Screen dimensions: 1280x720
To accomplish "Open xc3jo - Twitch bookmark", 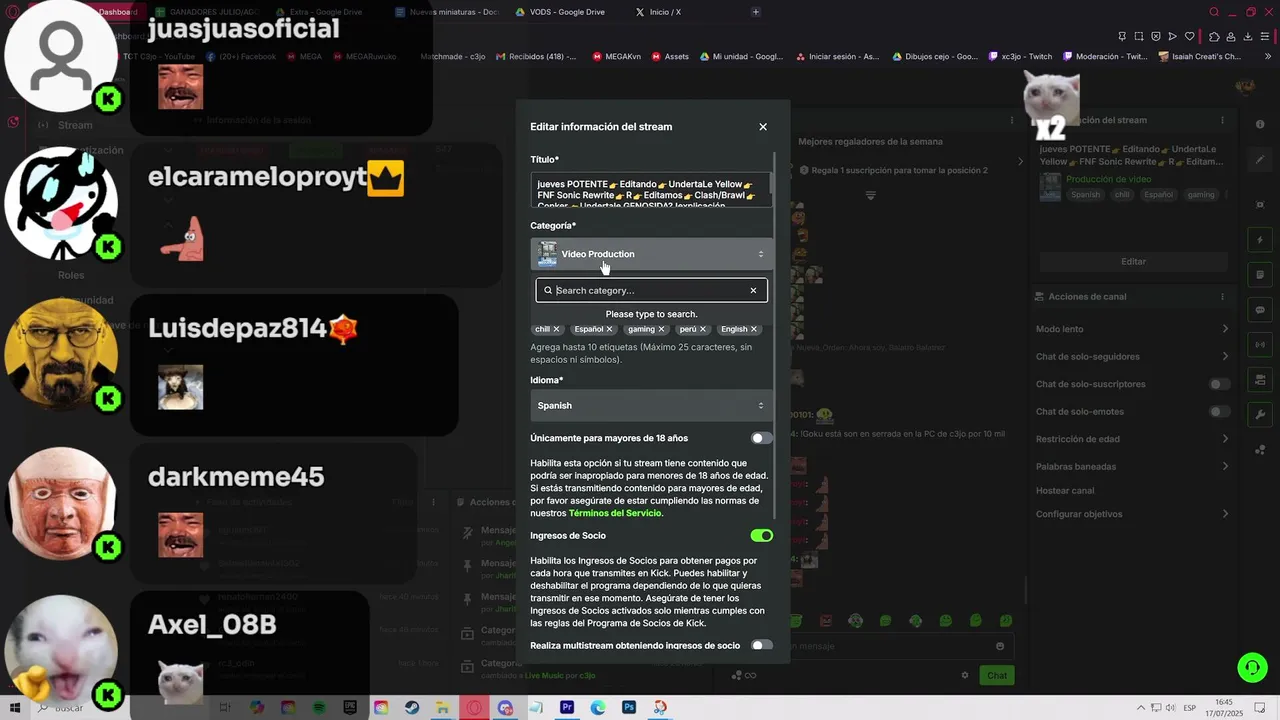I will 1018,57.
